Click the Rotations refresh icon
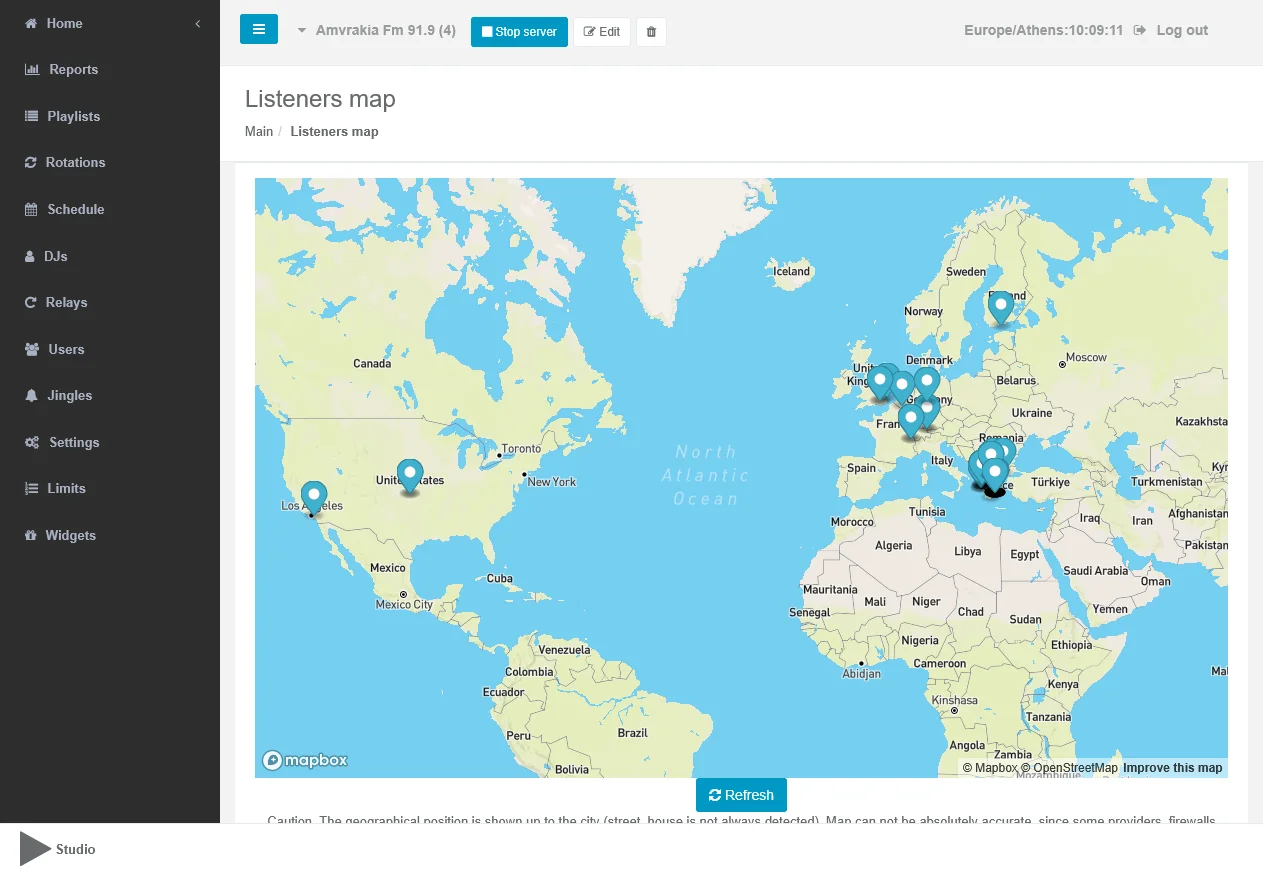Image resolution: width=1263 pixels, height=871 pixels. tap(31, 162)
